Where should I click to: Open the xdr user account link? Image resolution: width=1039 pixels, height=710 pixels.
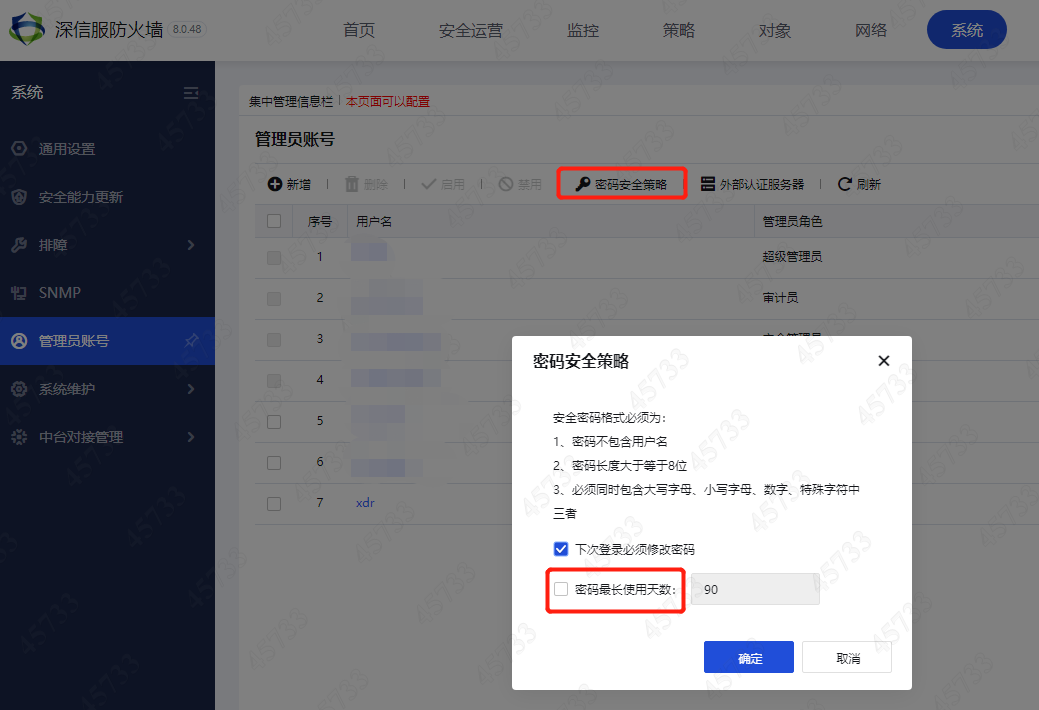click(x=365, y=503)
